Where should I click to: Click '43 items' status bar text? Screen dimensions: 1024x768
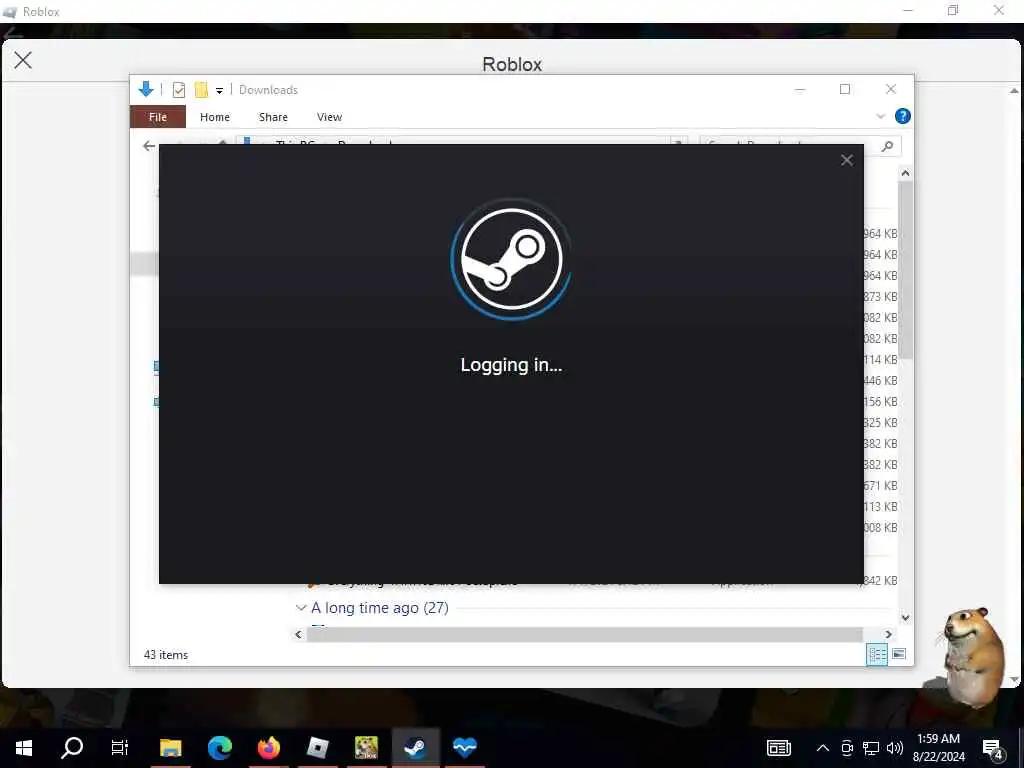[x=166, y=654]
